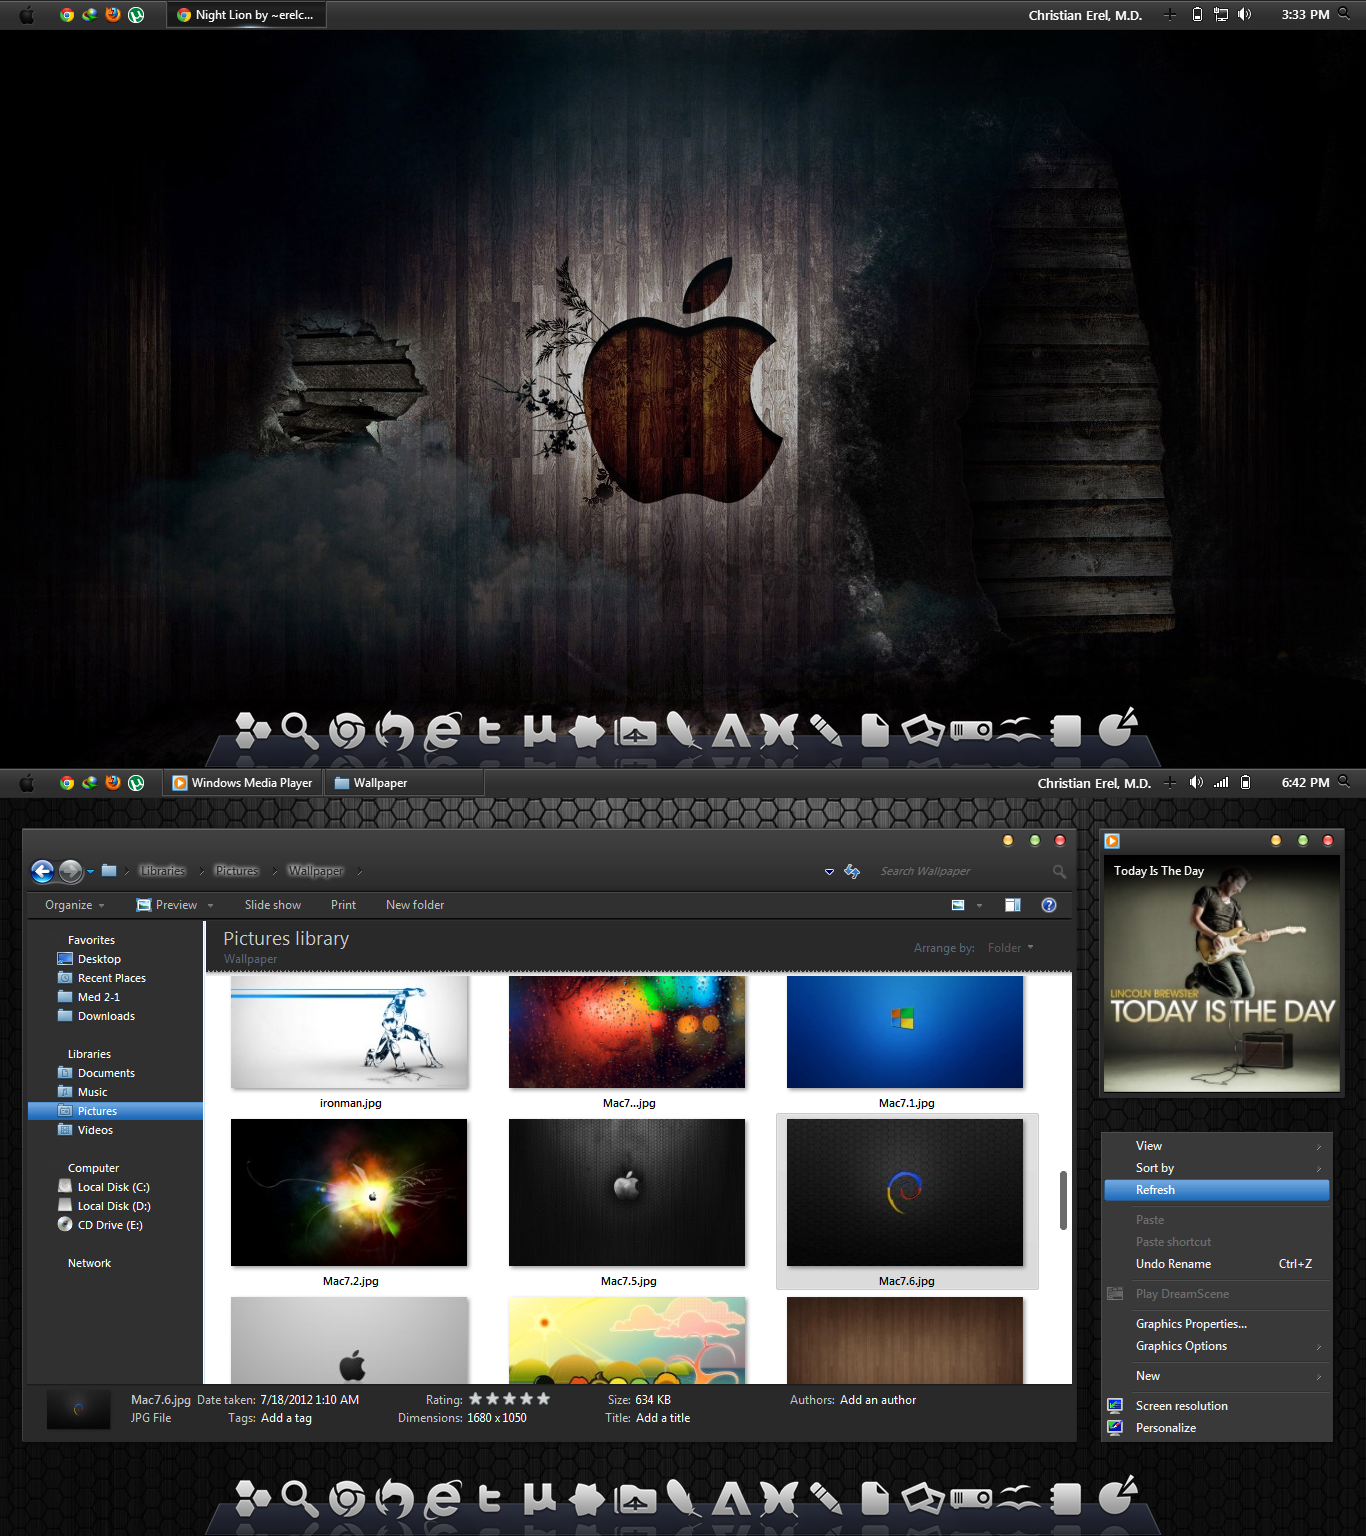This screenshot has height=1536, width=1366.
Task: Select the Mac7.1.jpg Windows logo thumbnail
Action: click(x=905, y=1032)
